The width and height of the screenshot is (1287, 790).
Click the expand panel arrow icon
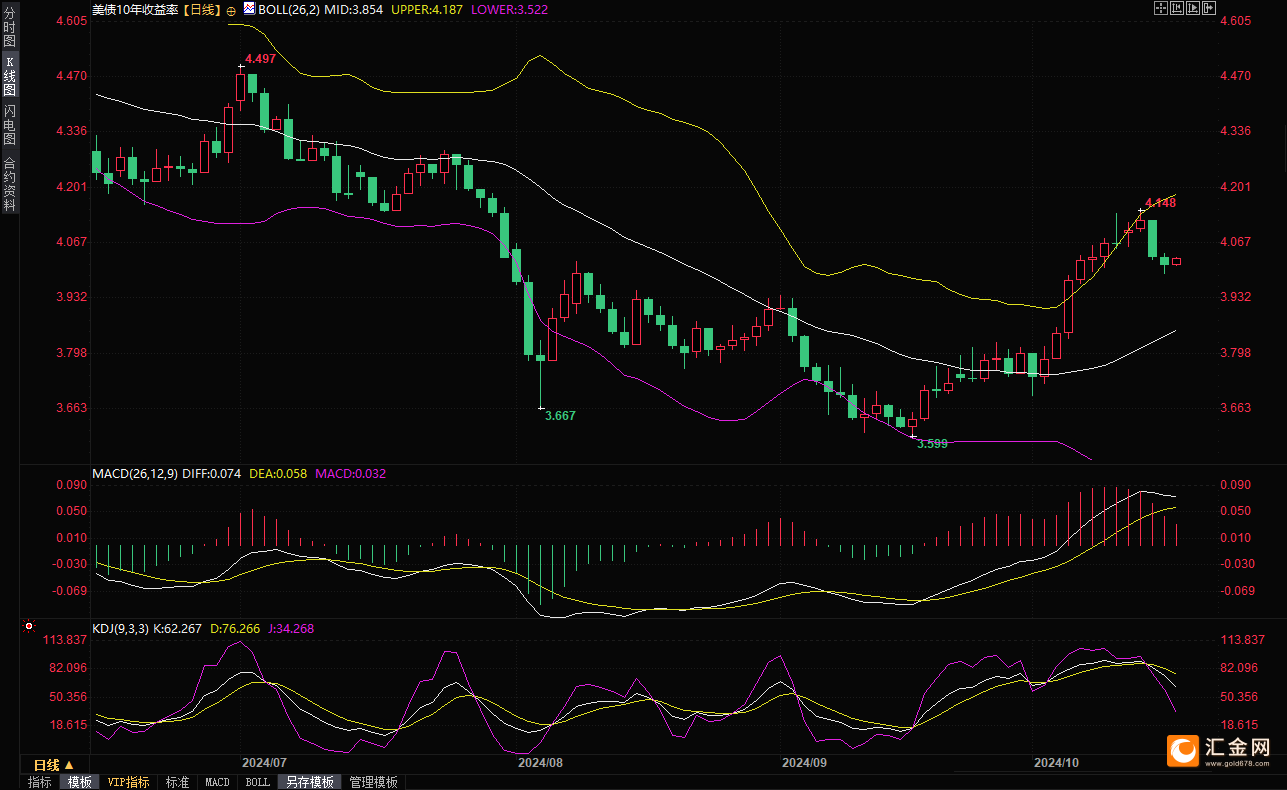click(x=1209, y=8)
